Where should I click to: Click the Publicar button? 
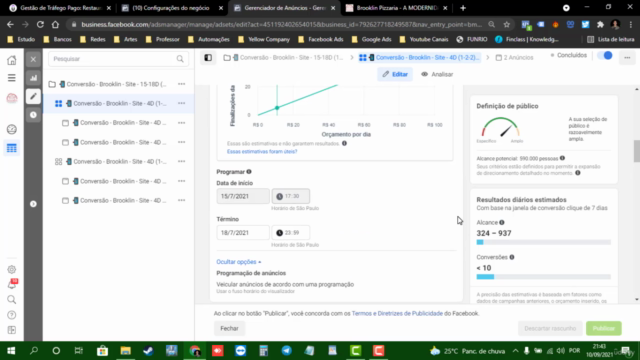(604, 328)
